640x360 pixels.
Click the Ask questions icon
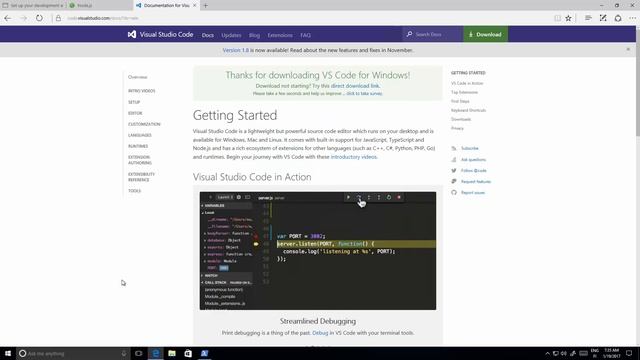pos(454,159)
